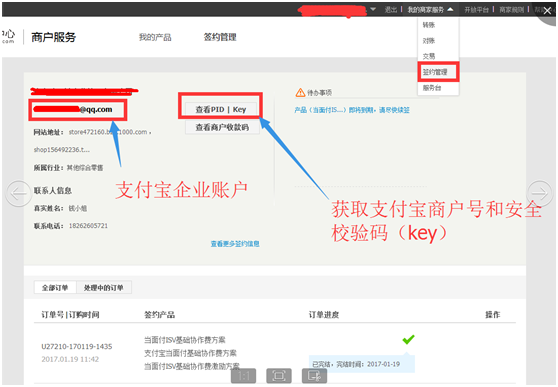
Task: Click the 操作 column header
Action: [x=493, y=315]
